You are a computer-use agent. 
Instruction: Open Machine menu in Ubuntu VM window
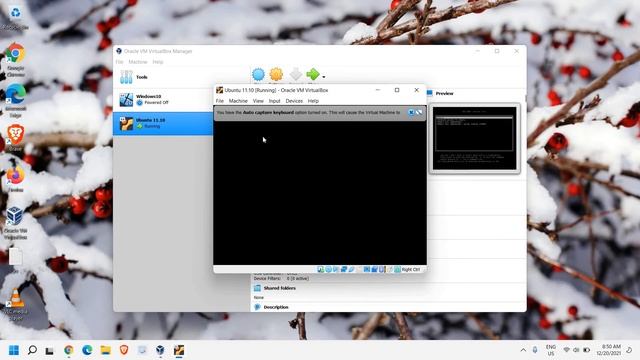[x=238, y=101]
